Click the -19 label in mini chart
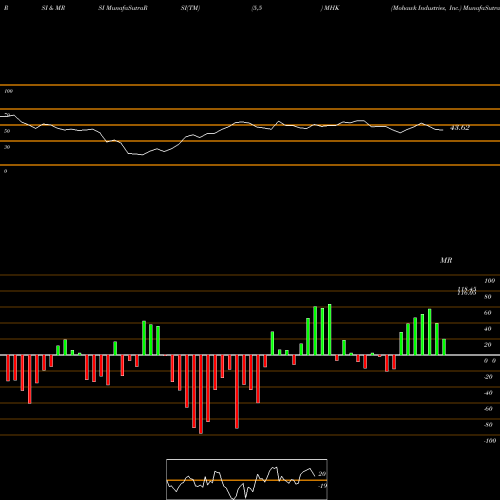This screenshot has width=500, height=500. 322,486
